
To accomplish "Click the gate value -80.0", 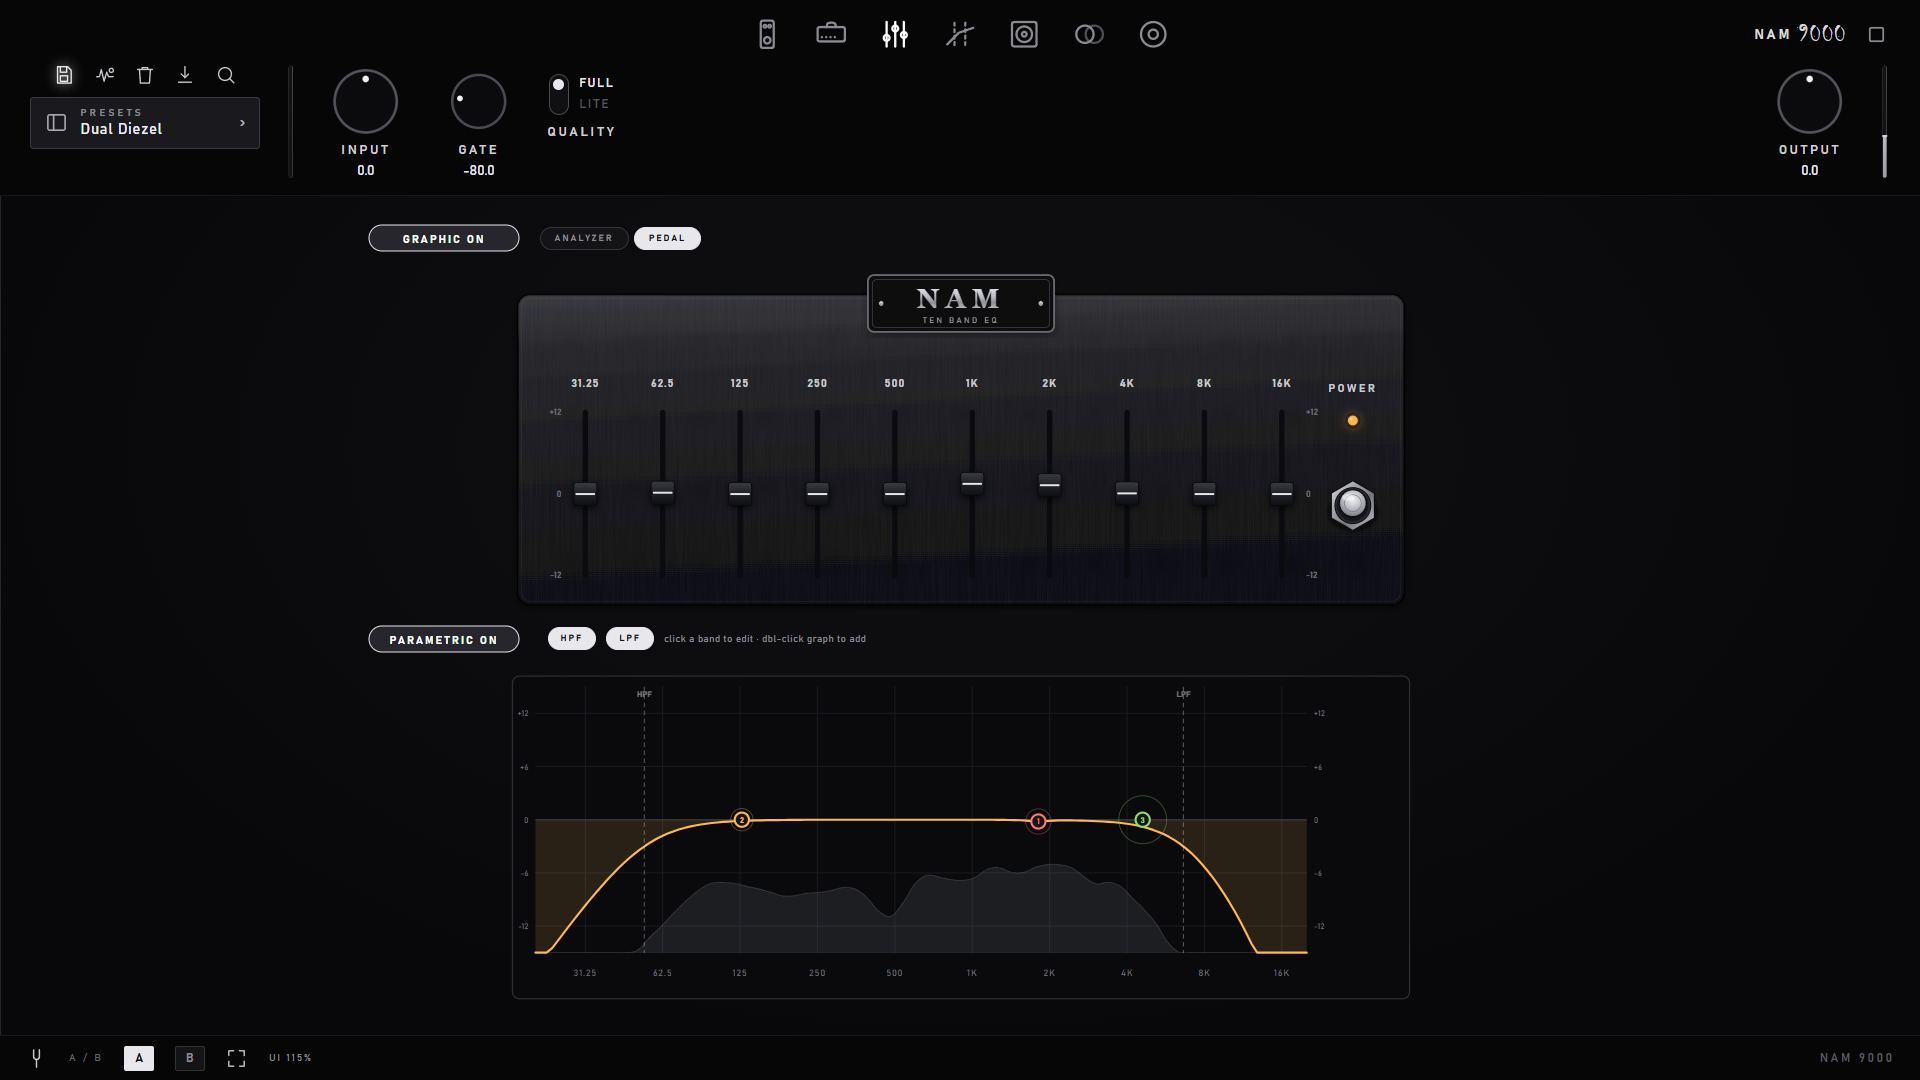I will click(479, 171).
